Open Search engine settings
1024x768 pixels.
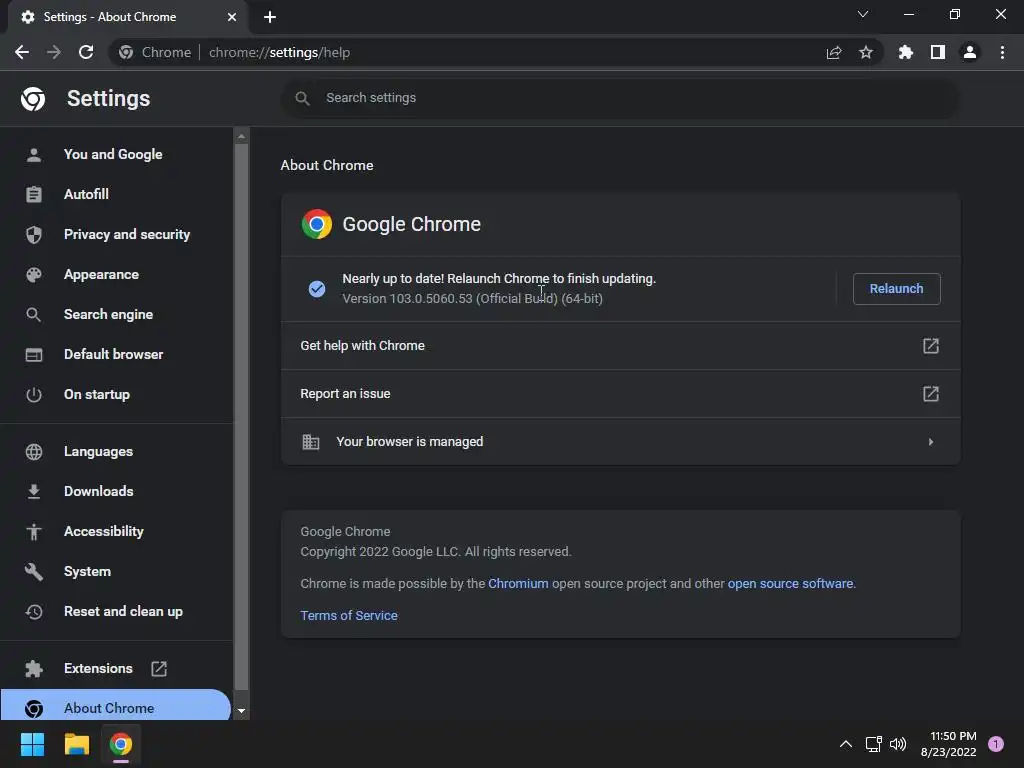pos(116,314)
